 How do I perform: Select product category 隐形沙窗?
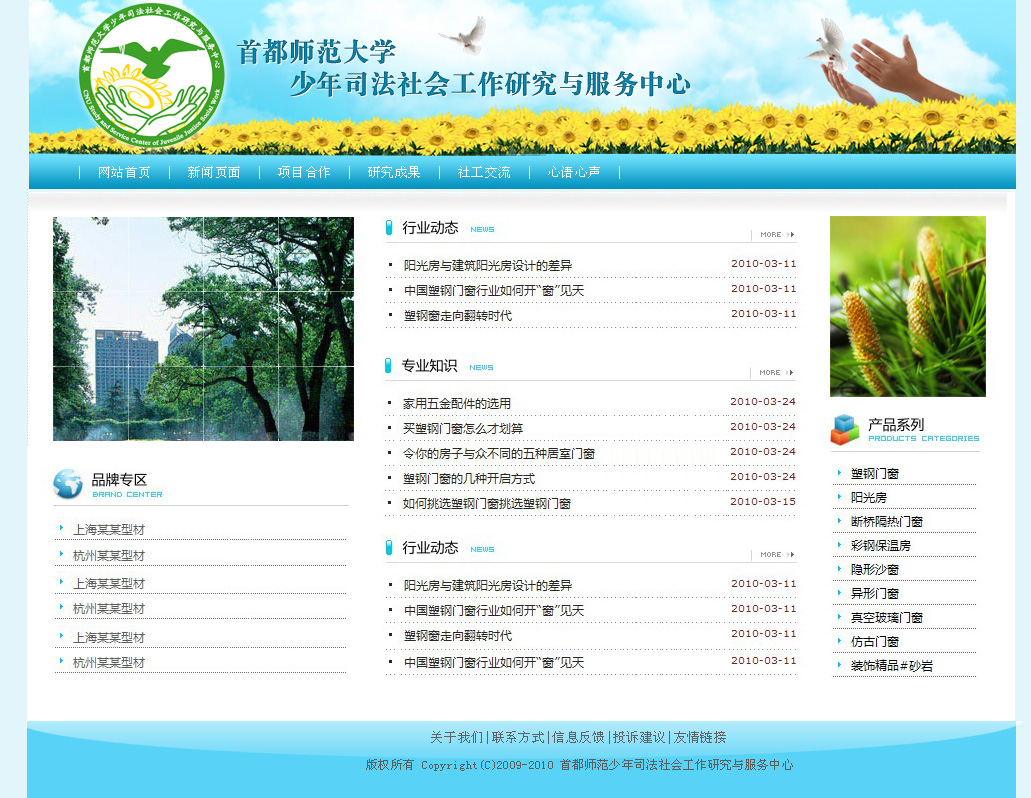(875, 570)
